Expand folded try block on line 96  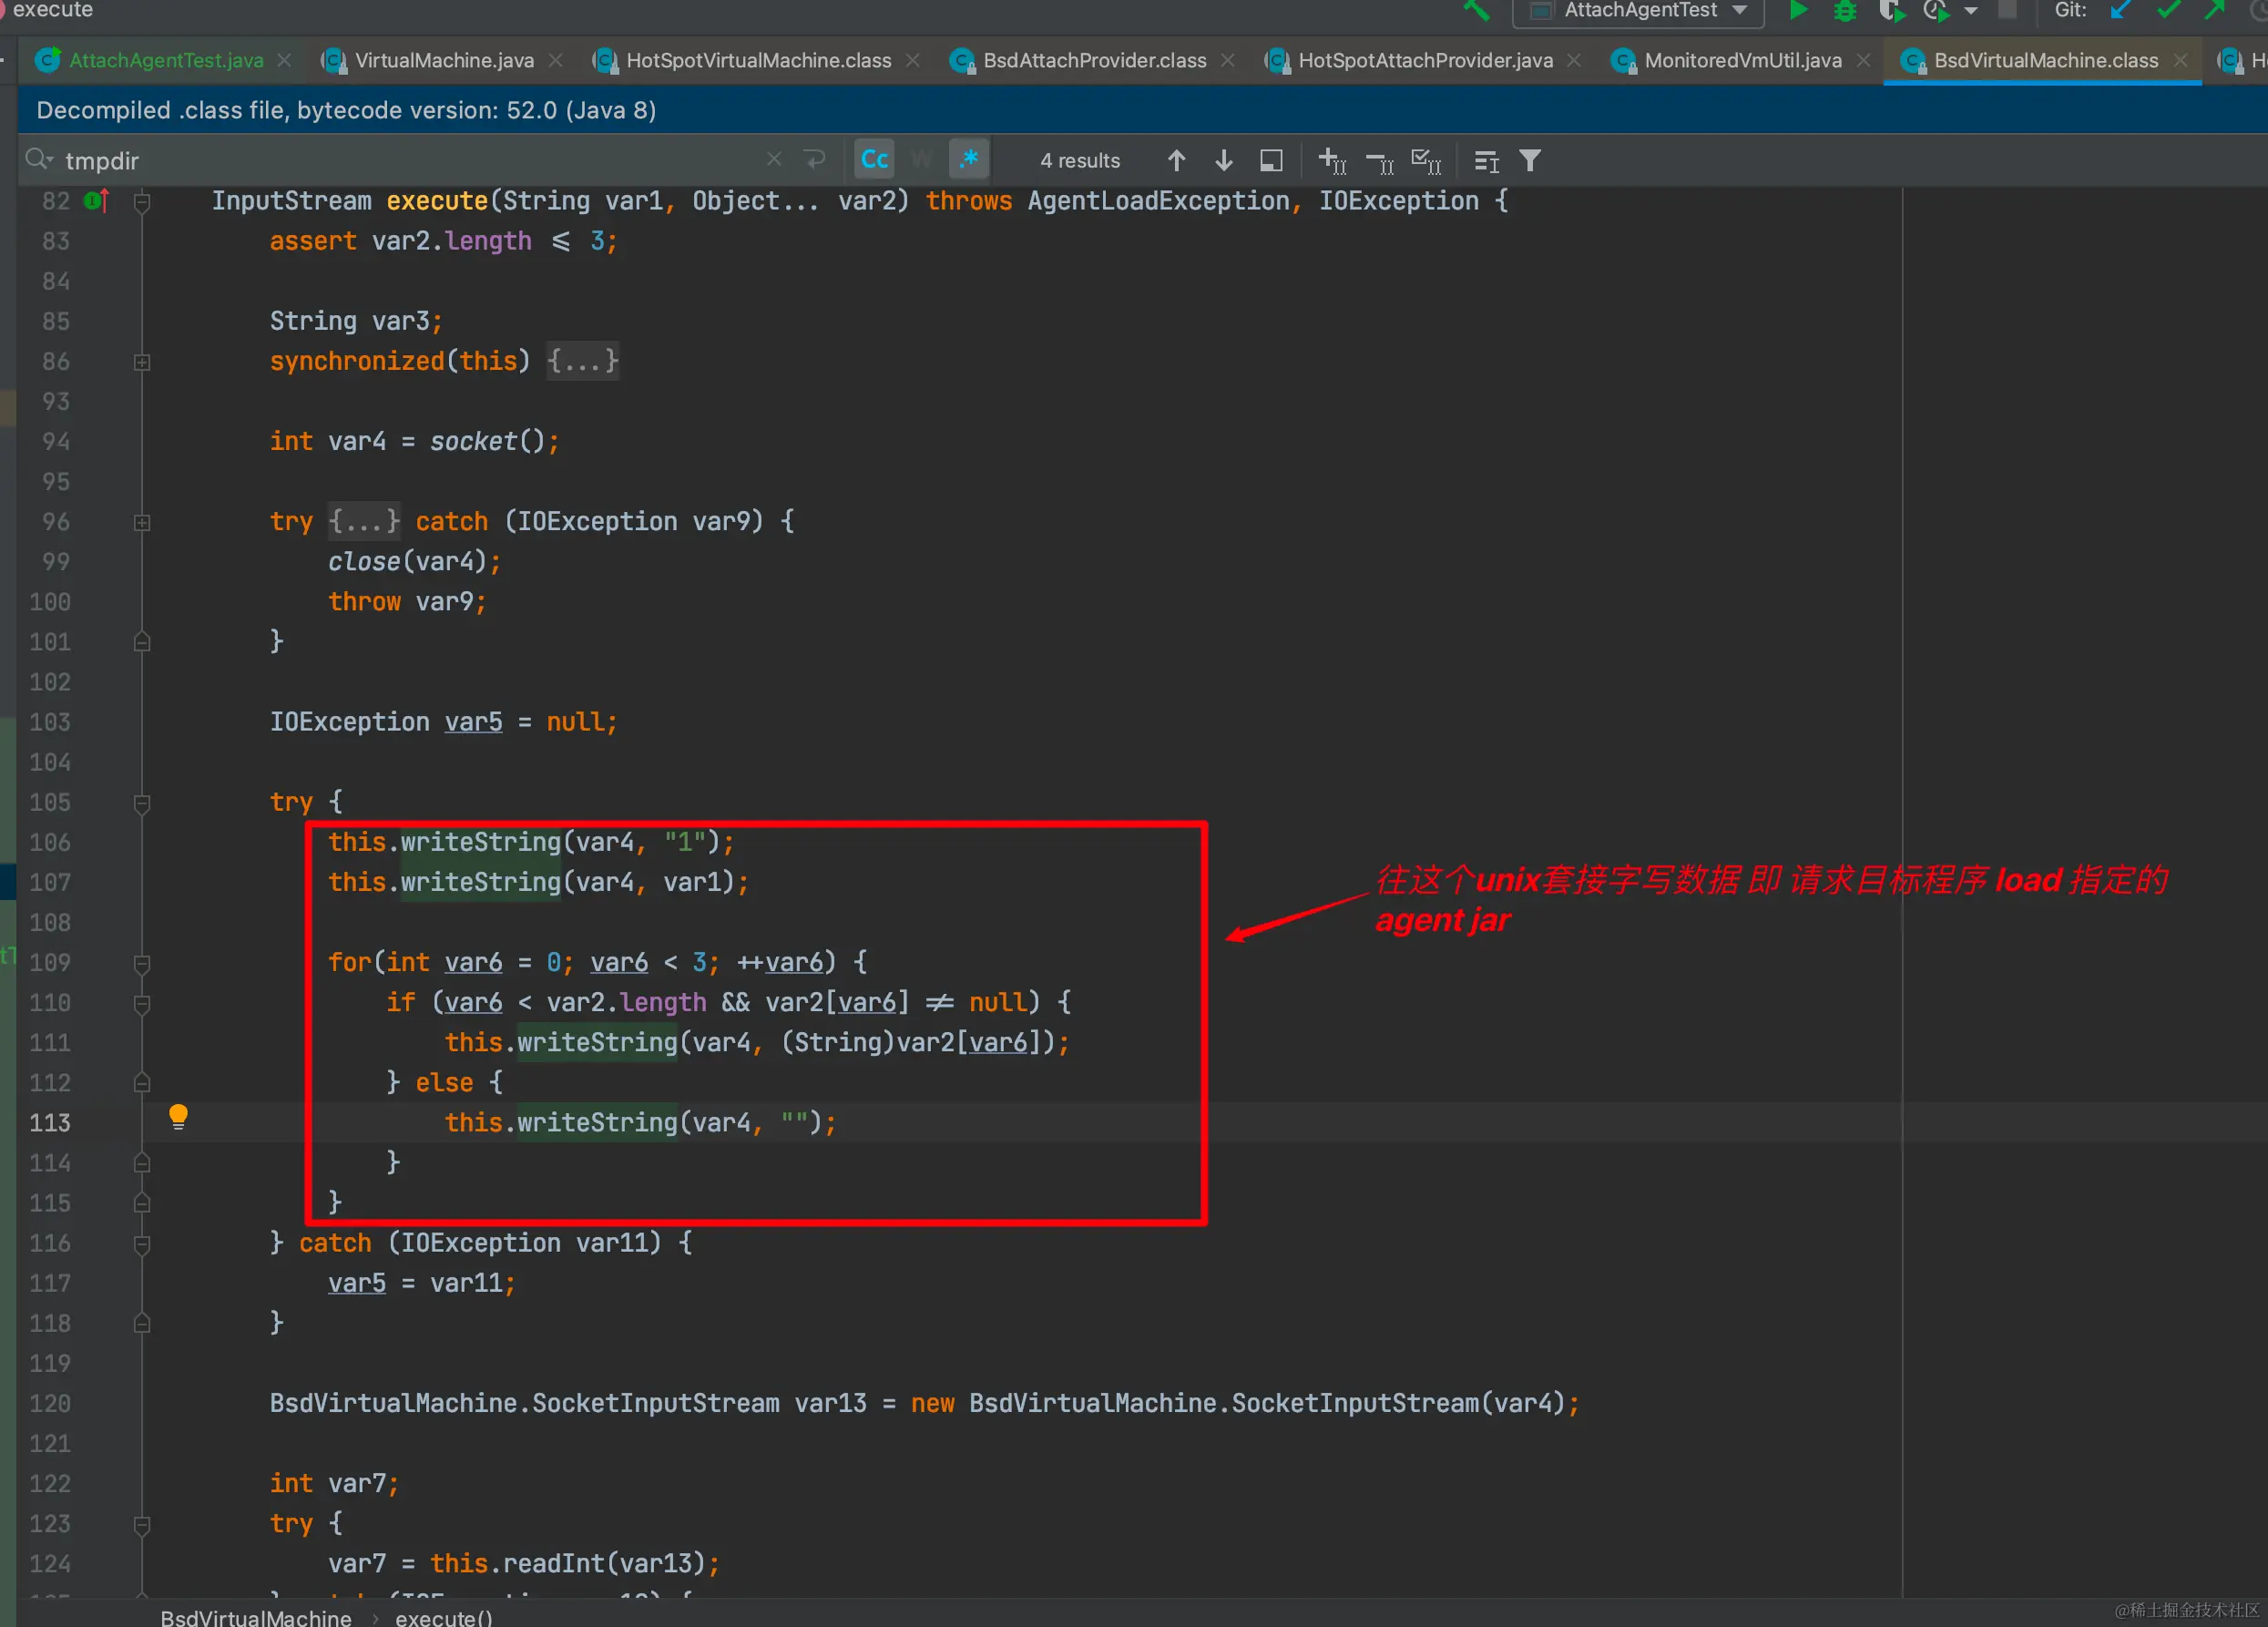[142, 522]
